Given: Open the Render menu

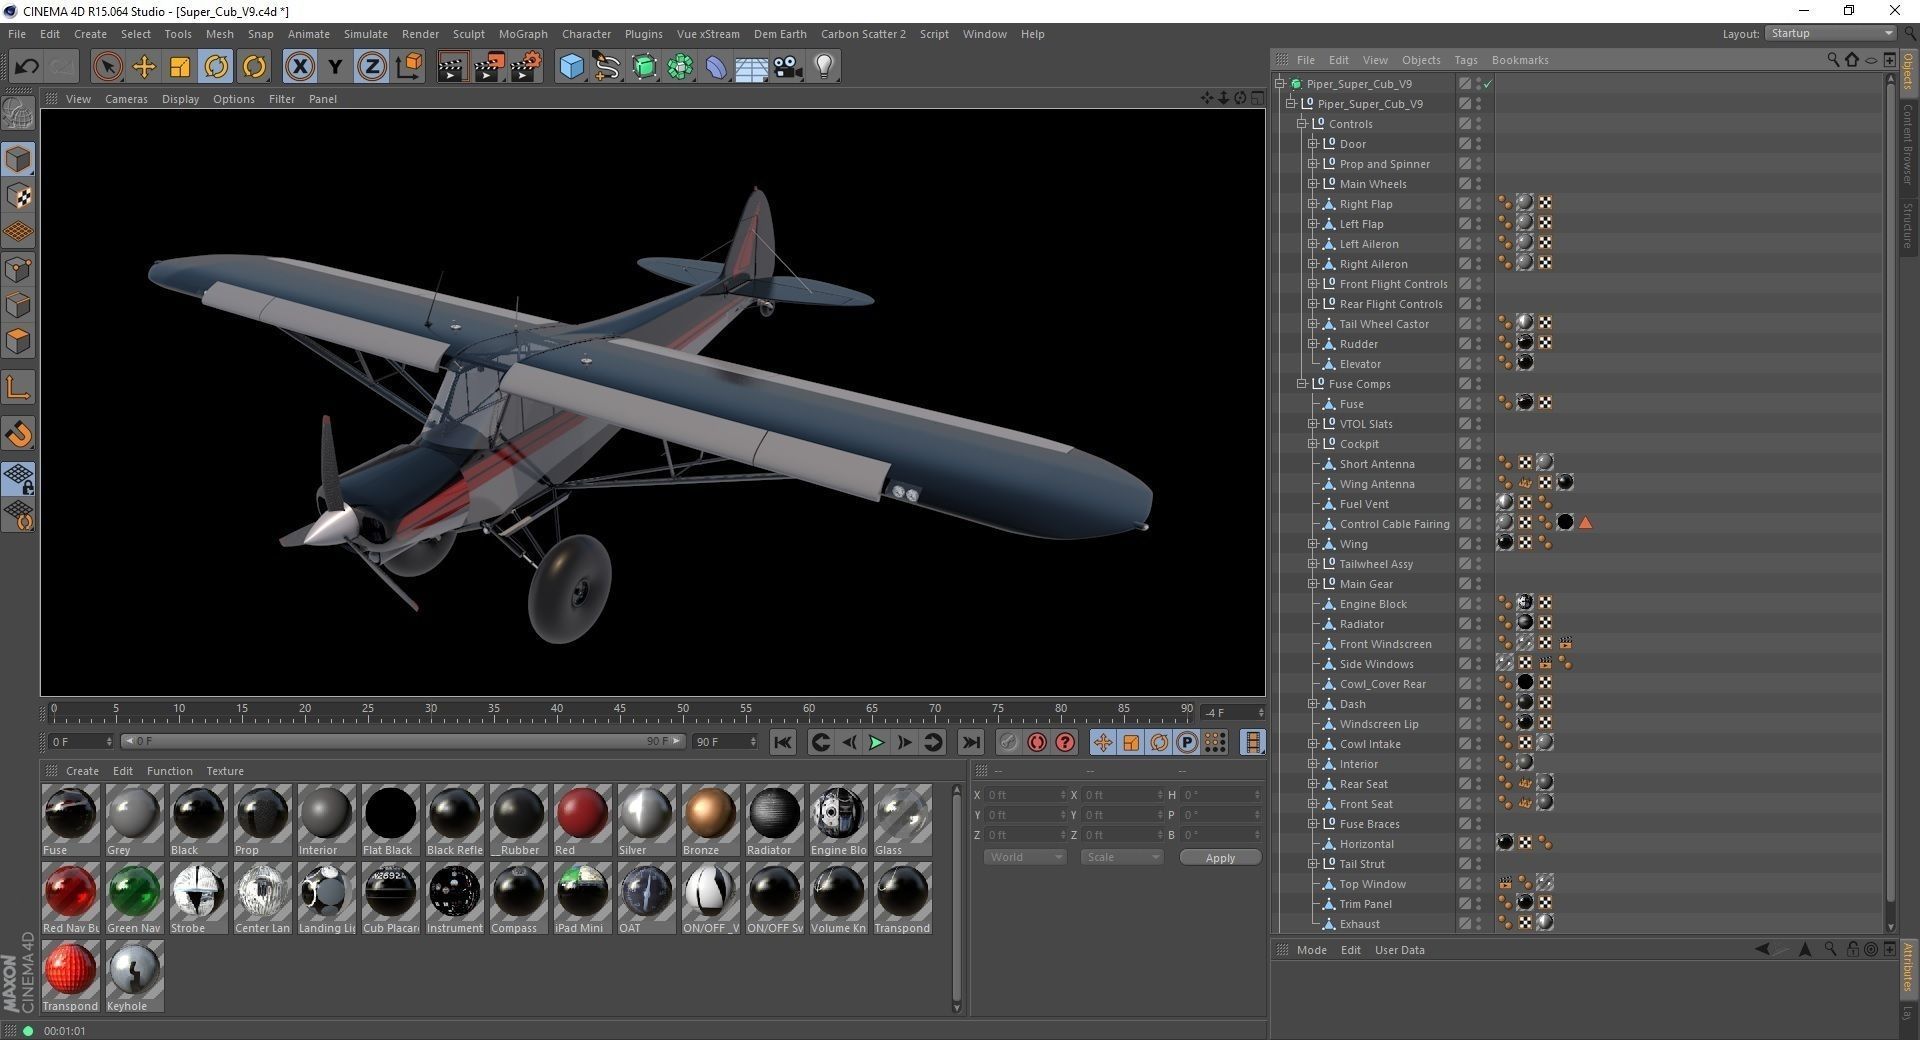Looking at the screenshot, I should tap(420, 34).
